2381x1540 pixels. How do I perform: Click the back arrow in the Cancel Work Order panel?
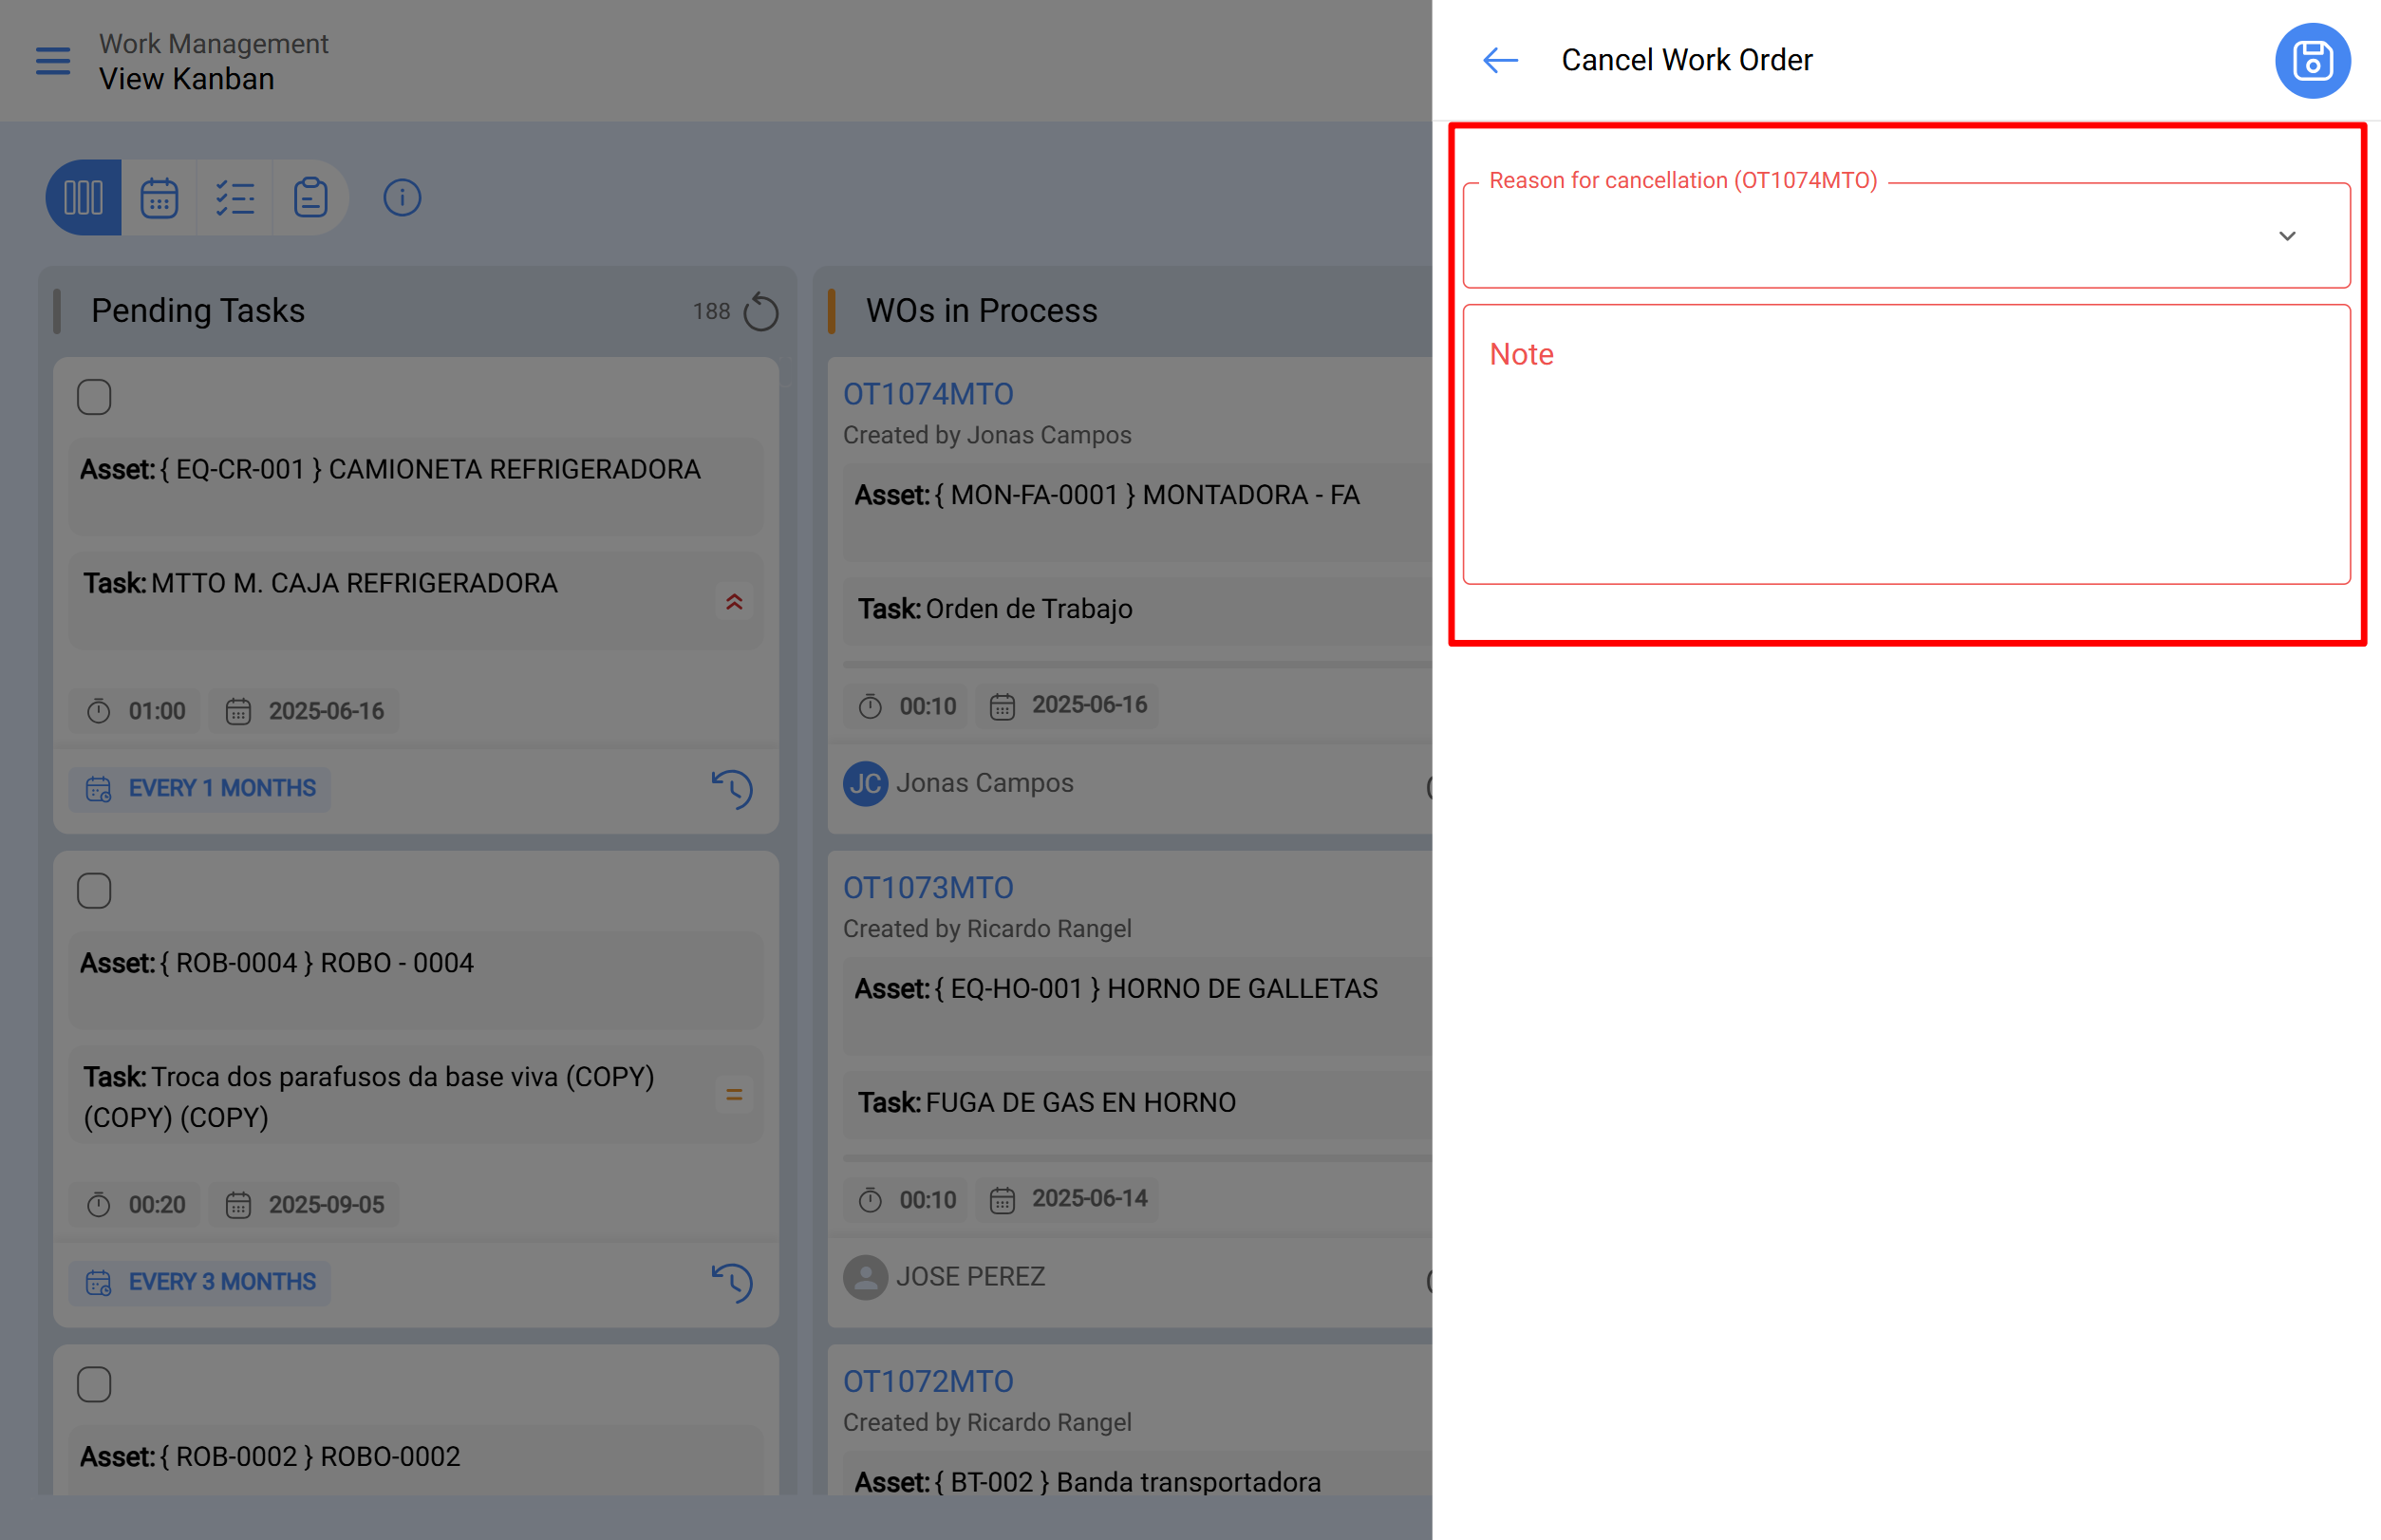[1499, 61]
